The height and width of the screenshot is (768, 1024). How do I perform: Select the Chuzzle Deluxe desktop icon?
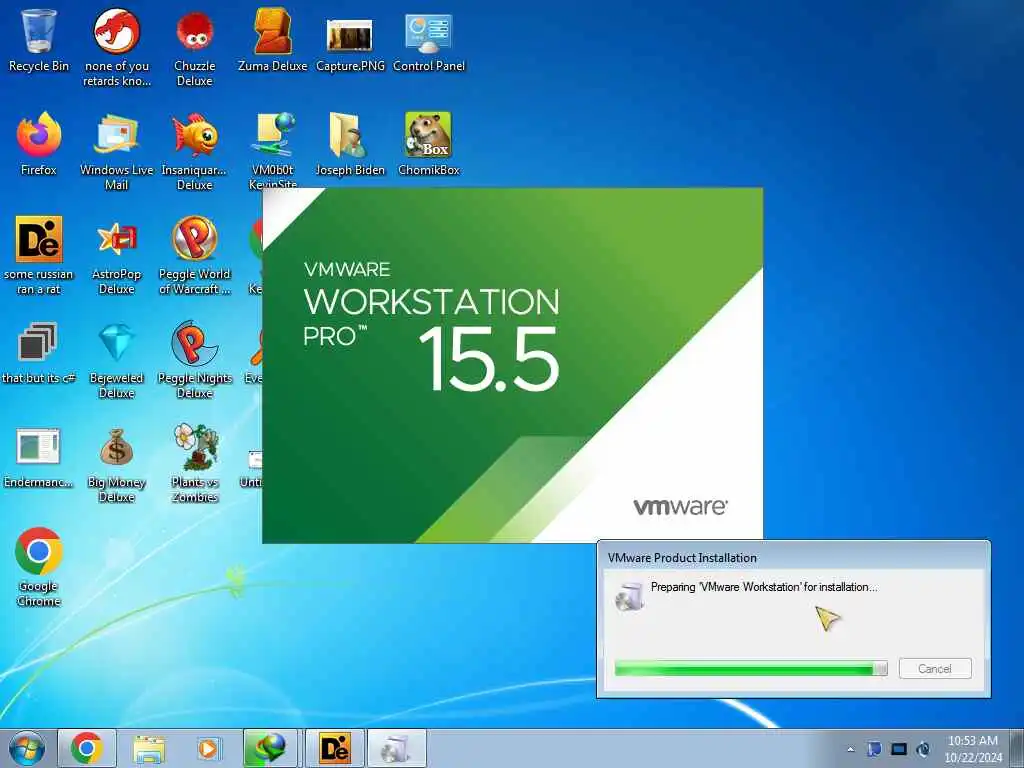195,46
